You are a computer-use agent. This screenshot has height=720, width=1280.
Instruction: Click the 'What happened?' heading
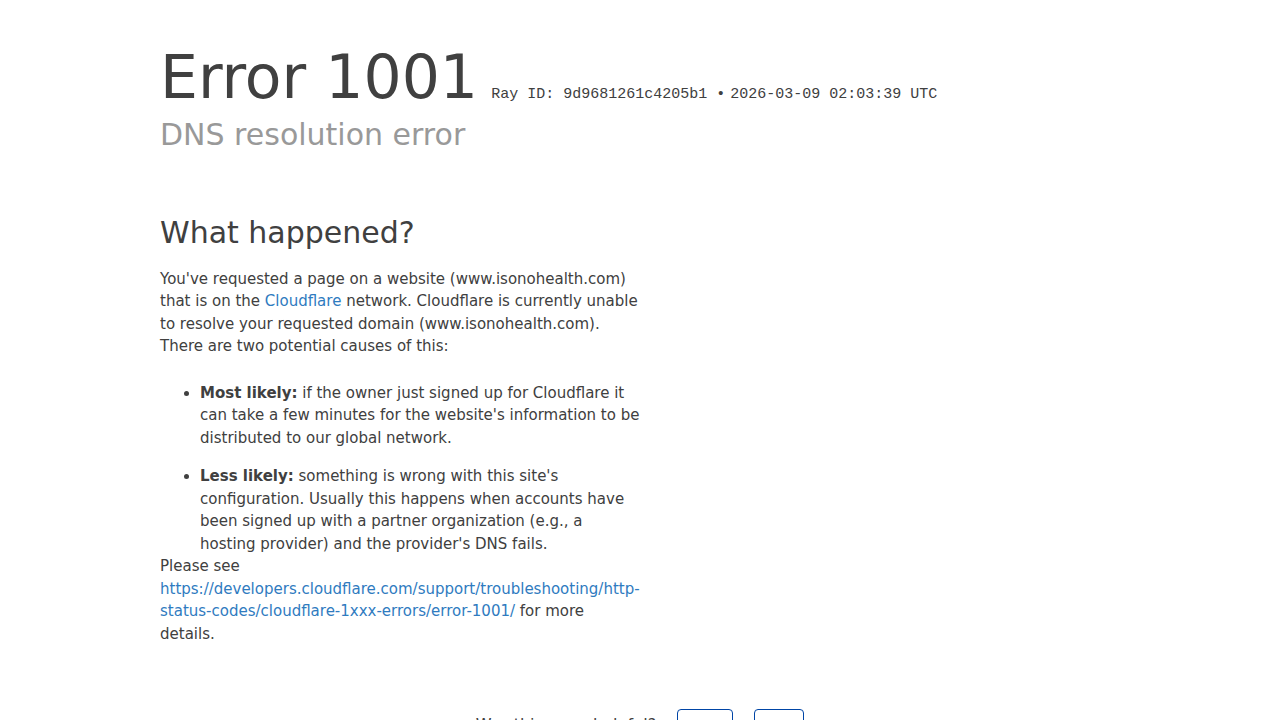[287, 232]
